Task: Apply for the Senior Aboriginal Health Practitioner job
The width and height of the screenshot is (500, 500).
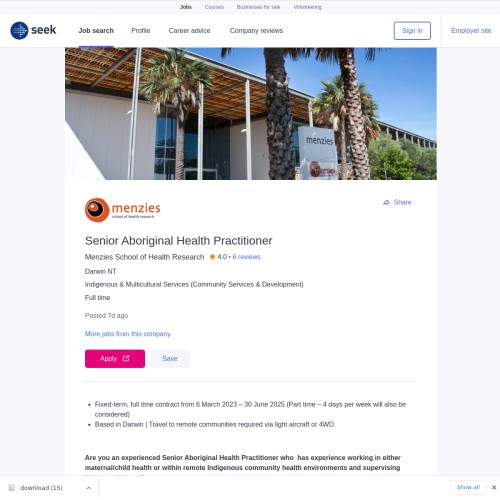Action: (115, 359)
